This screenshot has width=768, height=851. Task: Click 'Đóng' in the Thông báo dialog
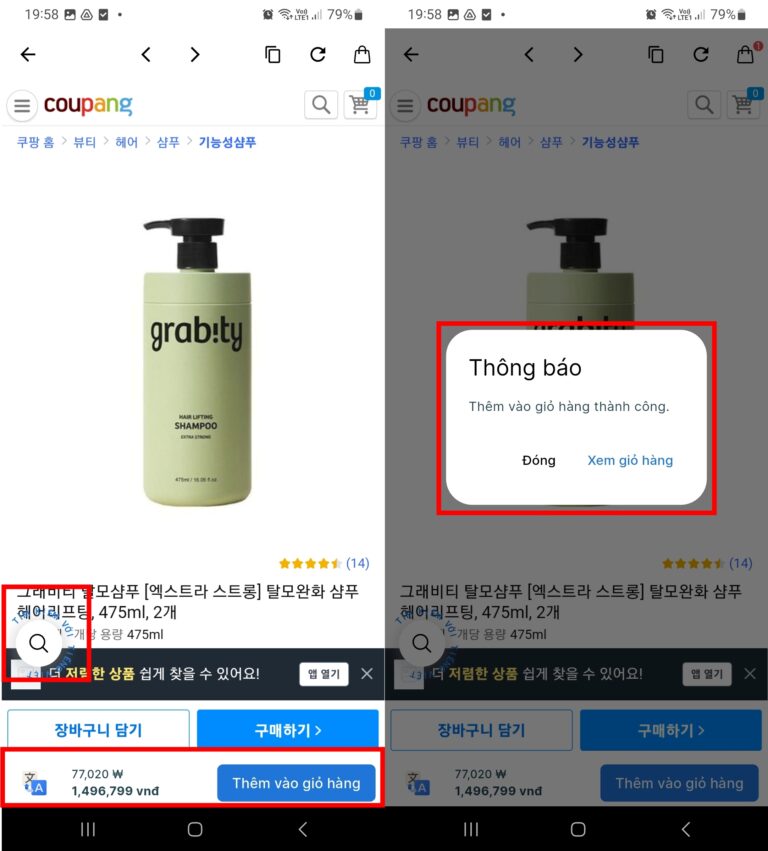pyautogui.click(x=538, y=460)
